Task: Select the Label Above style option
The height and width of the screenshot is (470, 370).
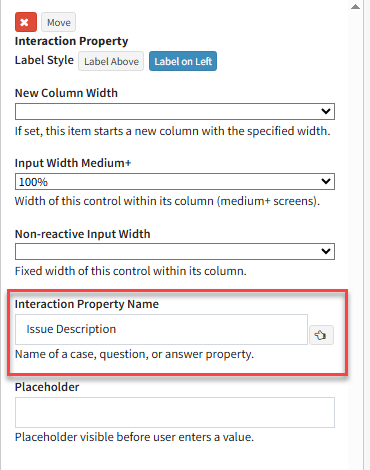Action: (x=111, y=61)
